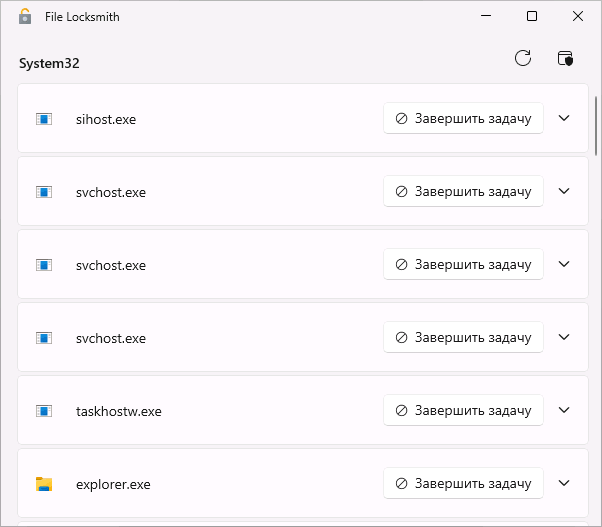Click the taskhostw.exe process icon
This screenshot has width=602, height=527.
click(44, 411)
